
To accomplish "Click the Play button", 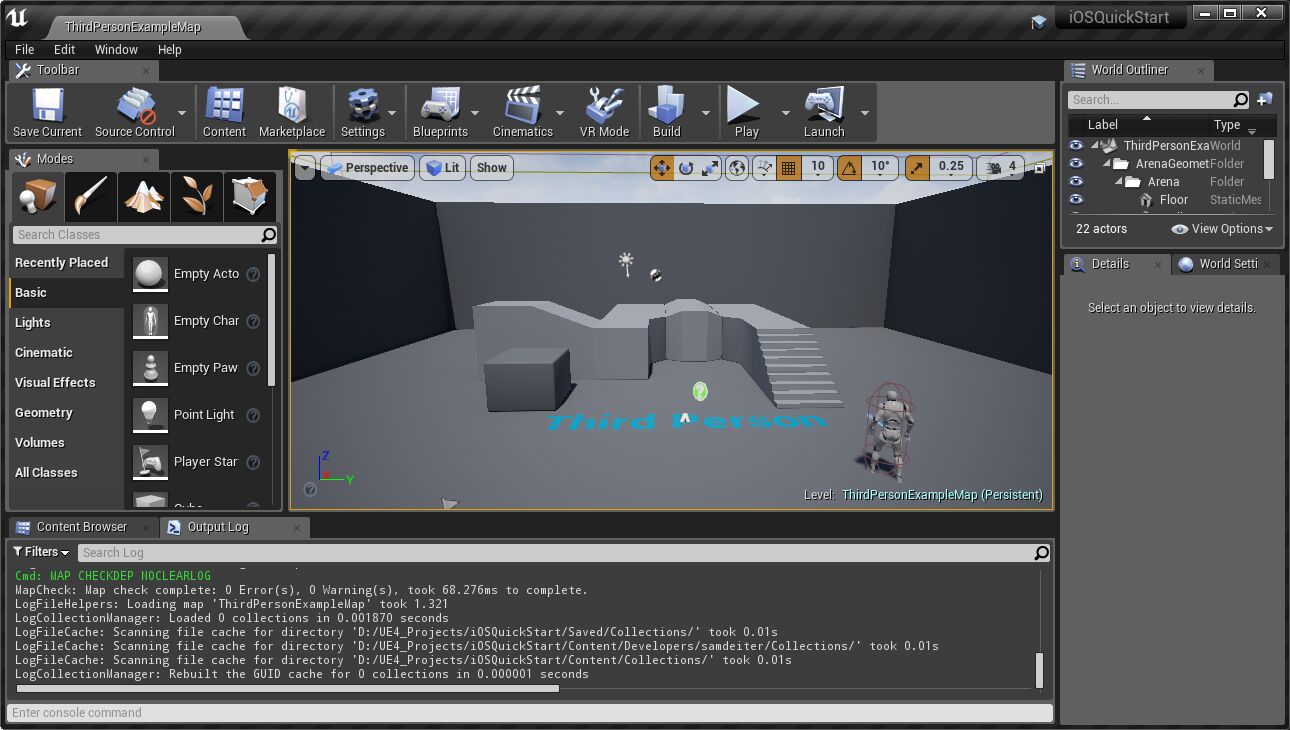I will tap(745, 108).
